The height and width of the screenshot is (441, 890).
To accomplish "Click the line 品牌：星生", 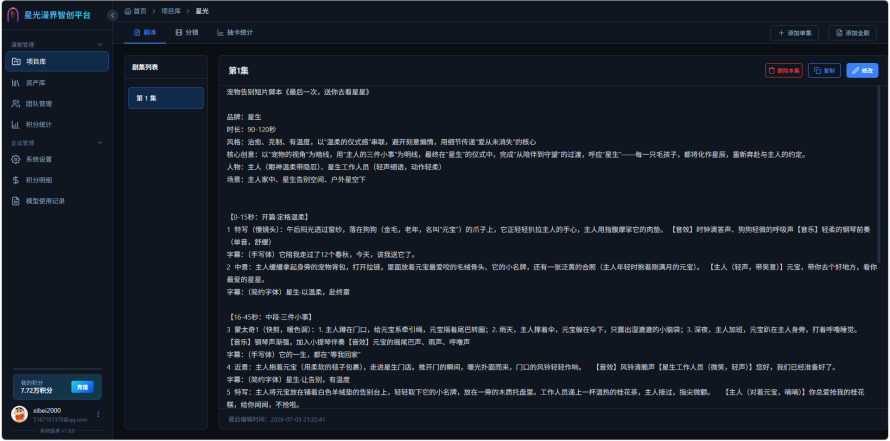I will tap(244, 117).
